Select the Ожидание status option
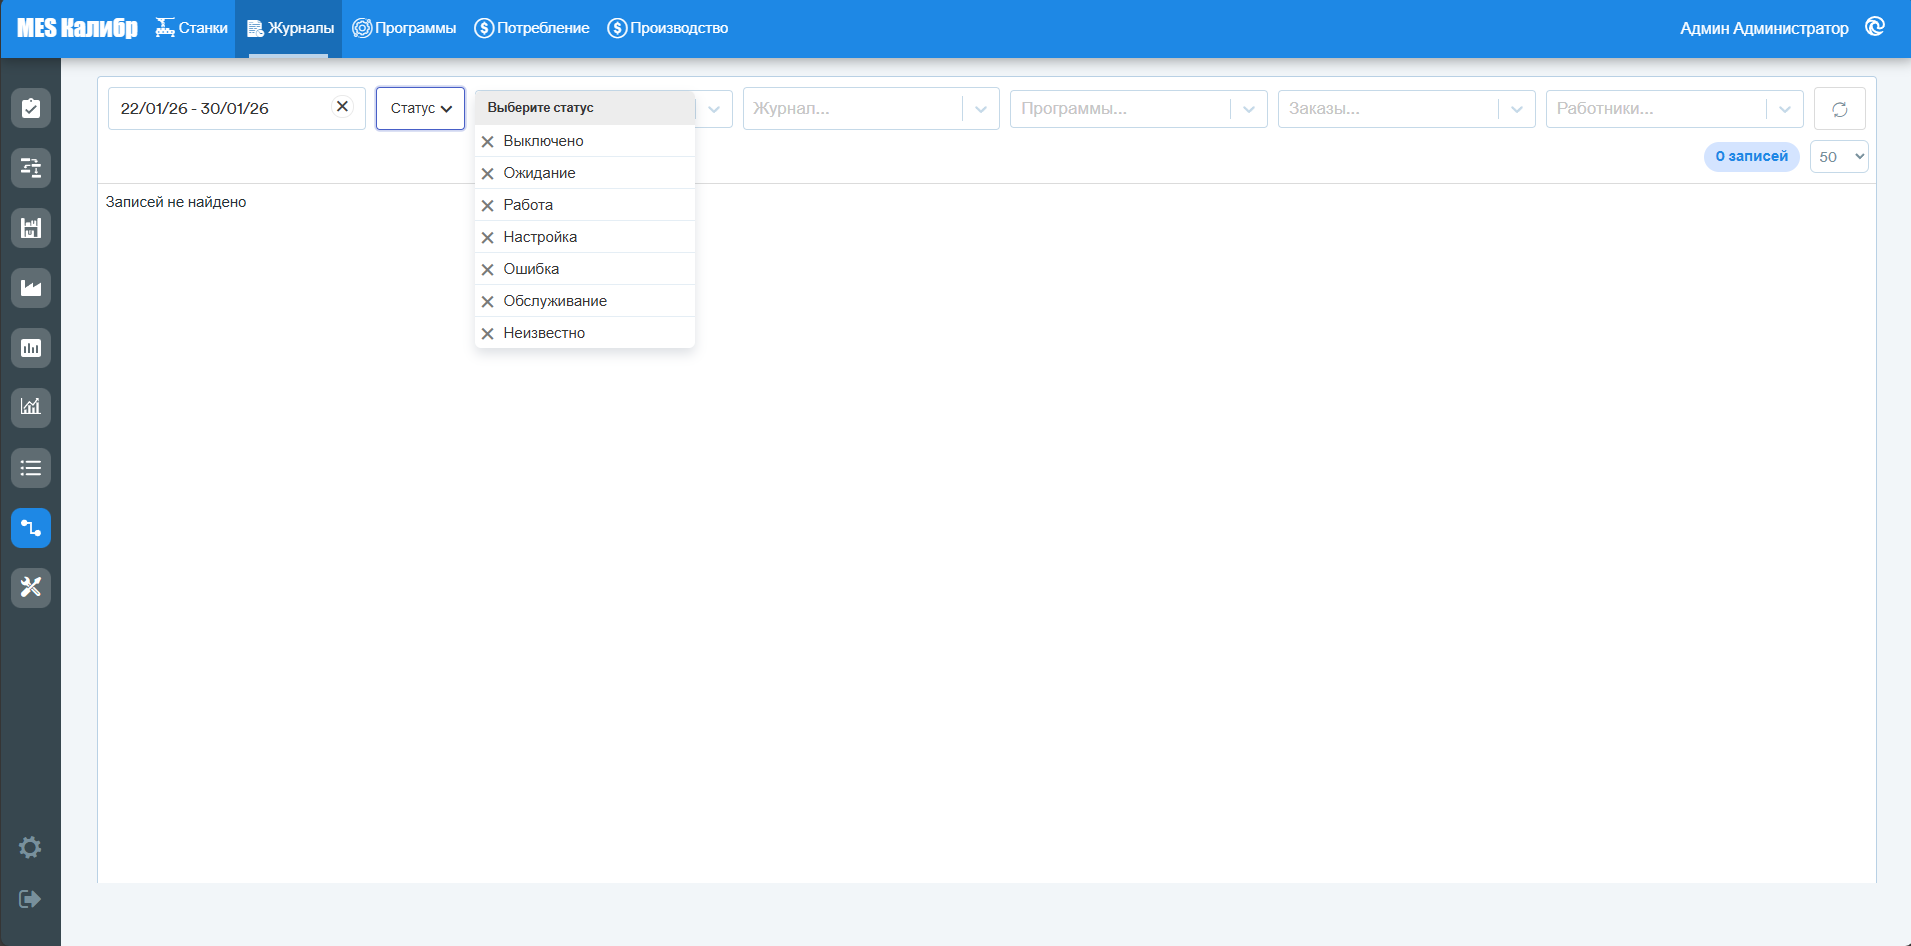 point(585,173)
